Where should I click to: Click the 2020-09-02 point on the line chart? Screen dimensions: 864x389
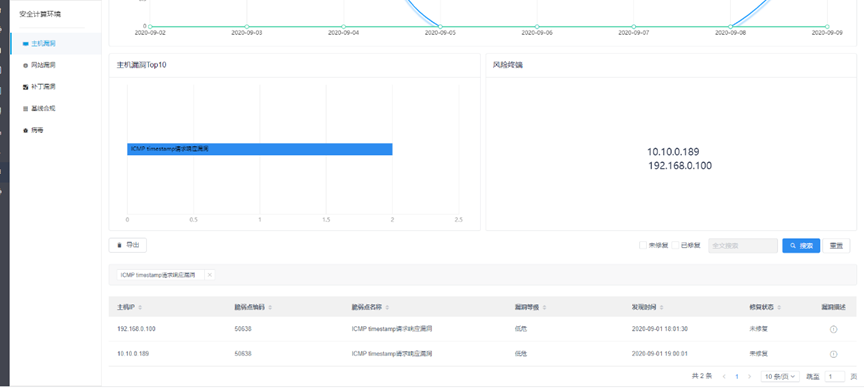click(150, 26)
